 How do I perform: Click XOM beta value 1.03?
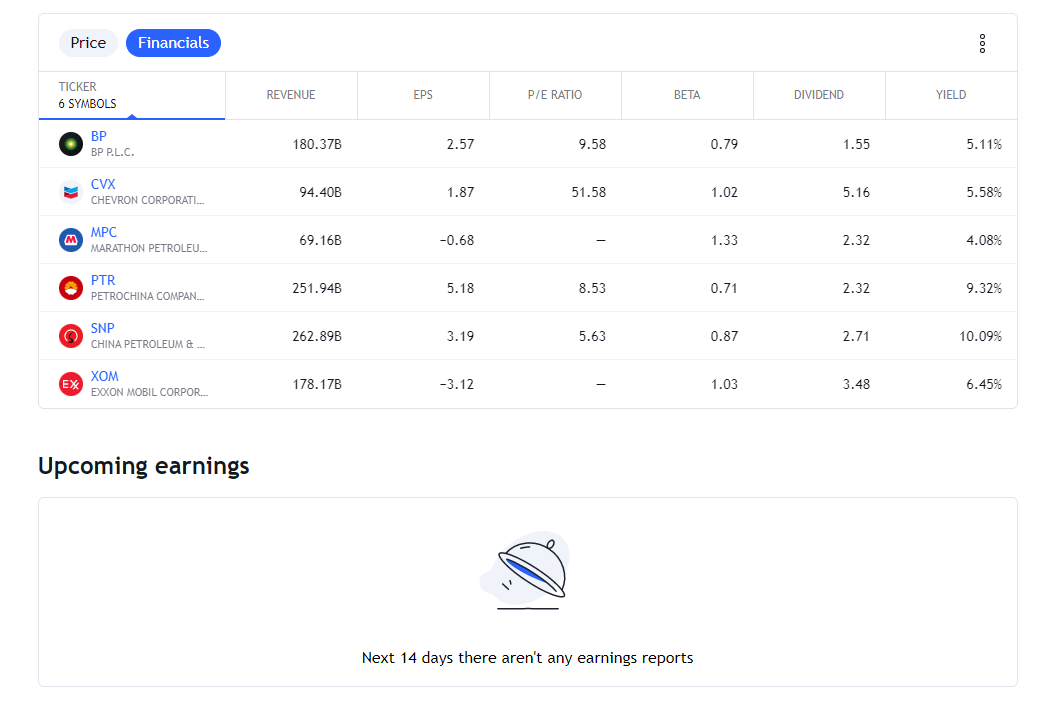[724, 384]
